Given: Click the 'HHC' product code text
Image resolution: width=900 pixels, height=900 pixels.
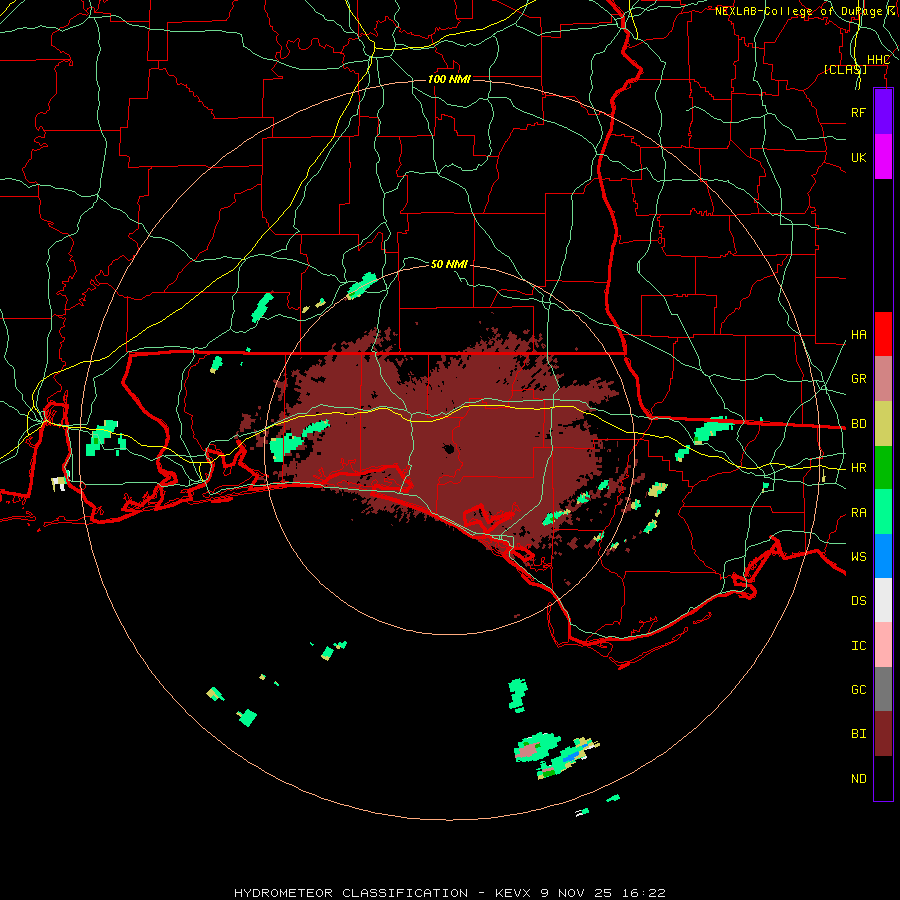Looking at the screenshot, I should [x=878, y=60].
